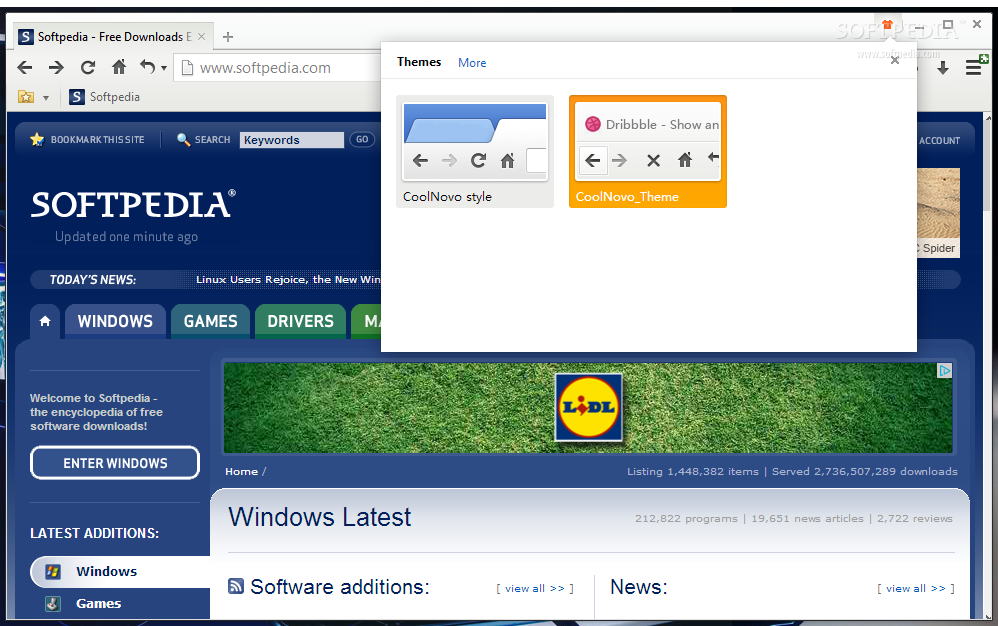Click the SOFTPEDIA logo
The image size is (998, 626).
point(133,205)
